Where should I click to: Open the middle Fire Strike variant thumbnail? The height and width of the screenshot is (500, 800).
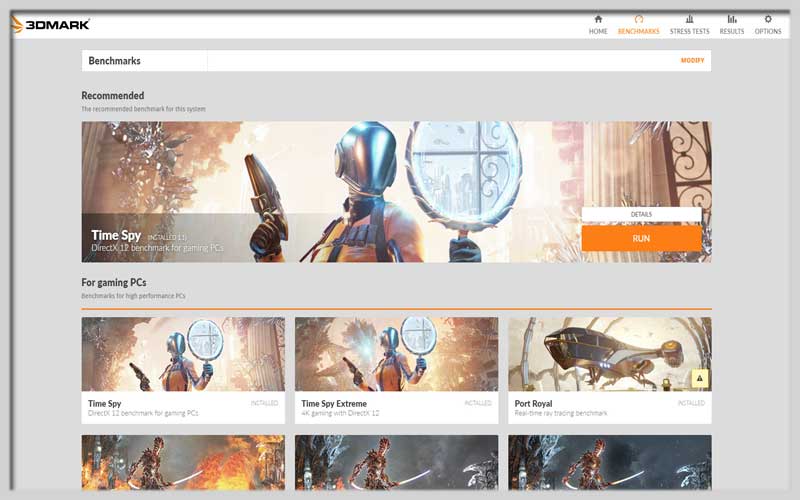pyautogui.click(x=396, y=462)
